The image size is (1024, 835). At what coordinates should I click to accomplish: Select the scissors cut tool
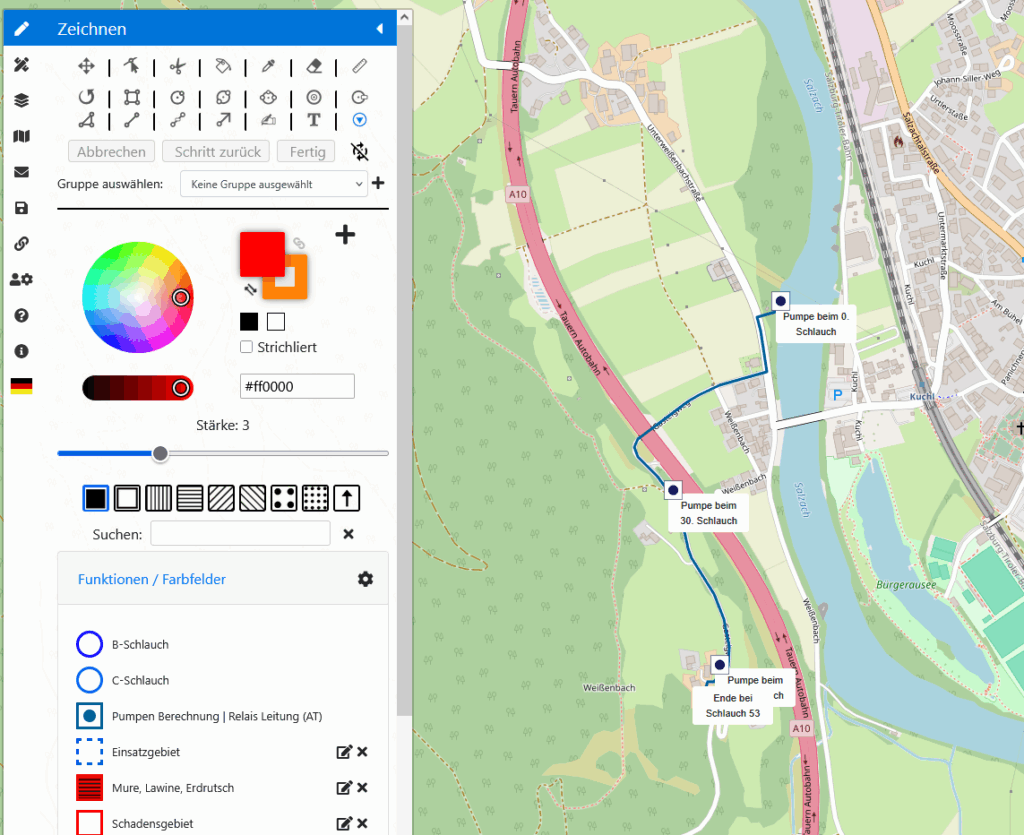click(x=178, y=66)
